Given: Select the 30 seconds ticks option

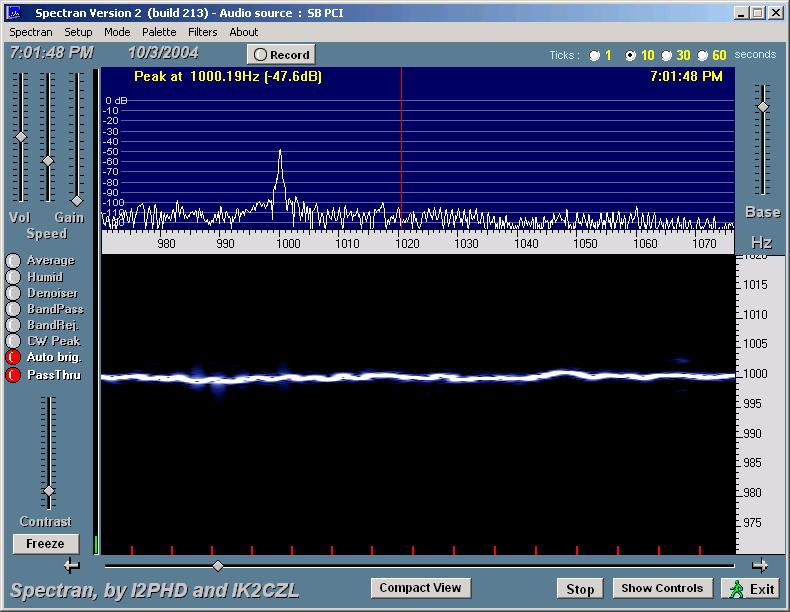Looking at the screenshot, I should click(667, 56).
